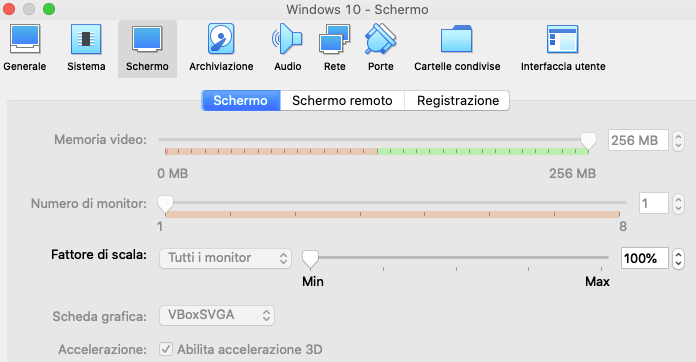Click the Fattore di scala slider handle
The width and height of the screenshot is (696, 362).
click(x=310, y=259)
